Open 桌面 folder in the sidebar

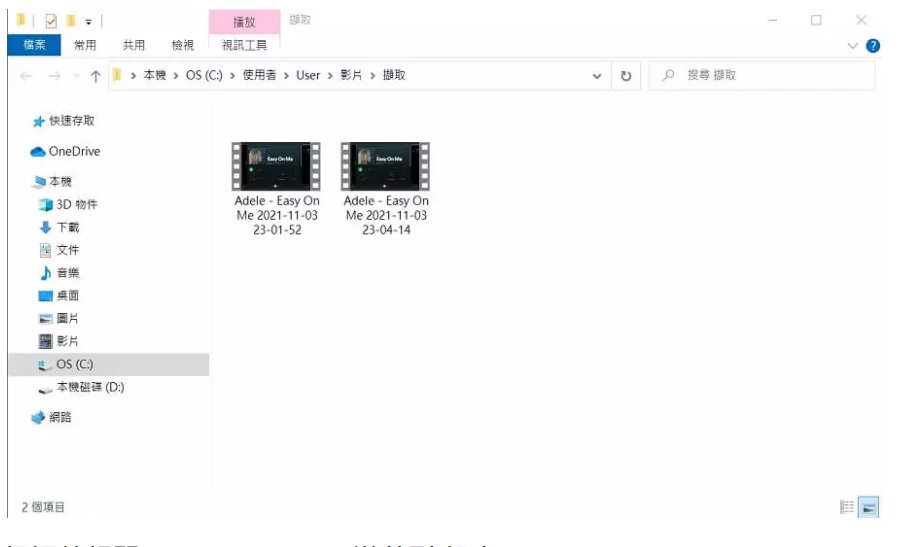tap(68, 295)
